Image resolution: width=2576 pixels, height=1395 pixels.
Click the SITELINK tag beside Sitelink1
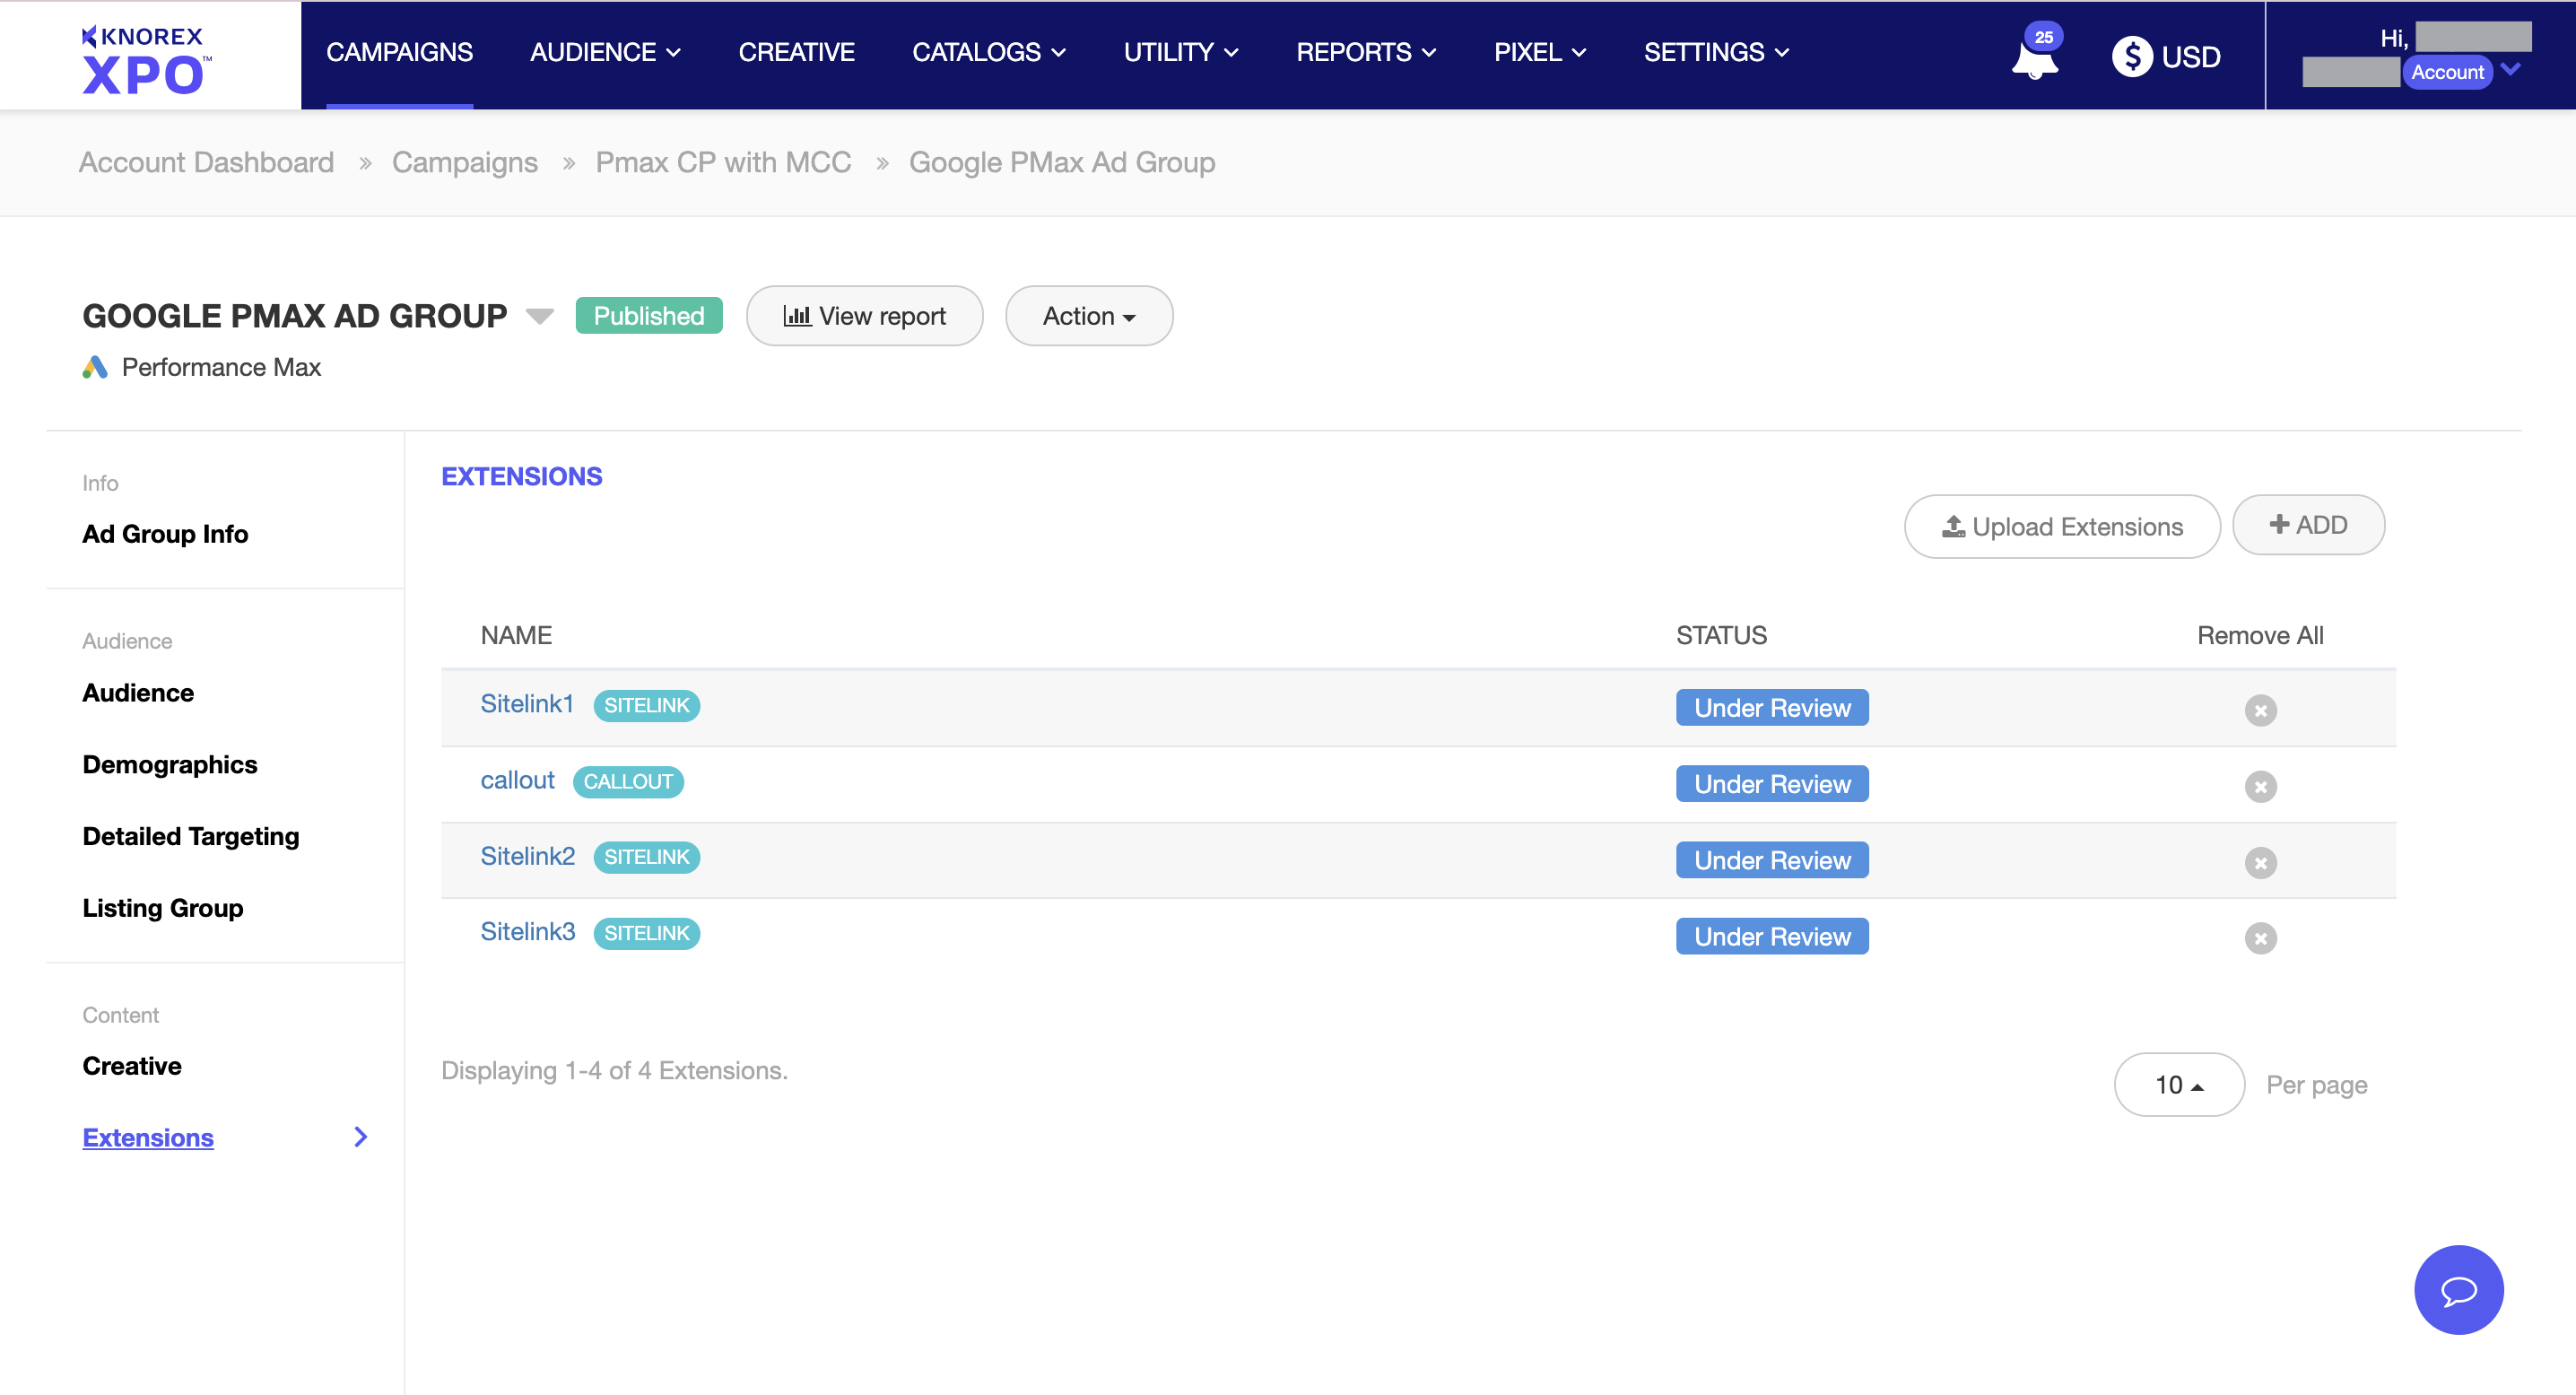(x=647, y=705)
